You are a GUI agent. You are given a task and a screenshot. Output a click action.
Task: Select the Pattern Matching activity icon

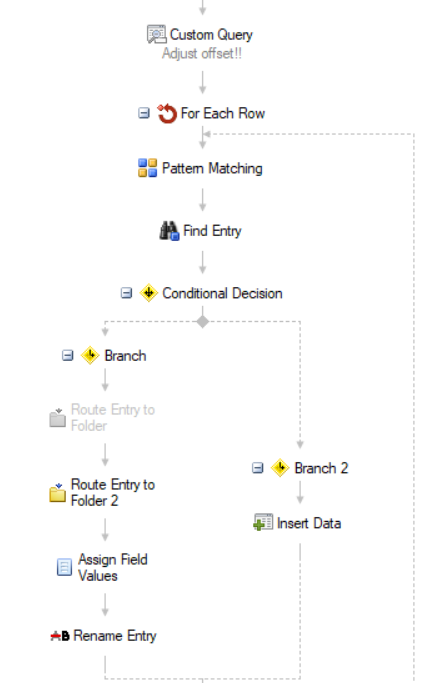click(147, 168)
